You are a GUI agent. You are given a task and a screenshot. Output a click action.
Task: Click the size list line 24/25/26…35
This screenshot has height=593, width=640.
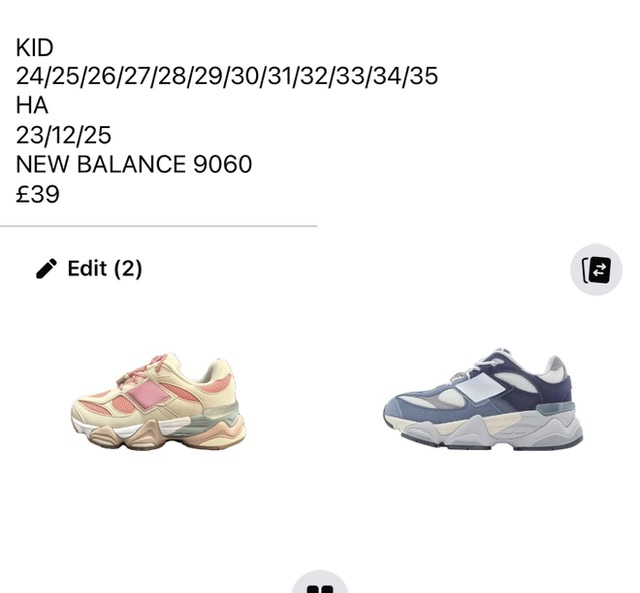227,76
